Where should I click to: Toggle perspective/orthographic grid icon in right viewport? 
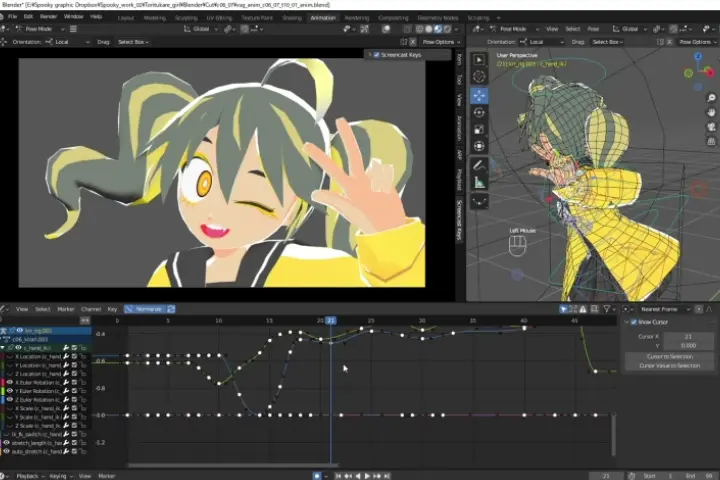(711, 141)
